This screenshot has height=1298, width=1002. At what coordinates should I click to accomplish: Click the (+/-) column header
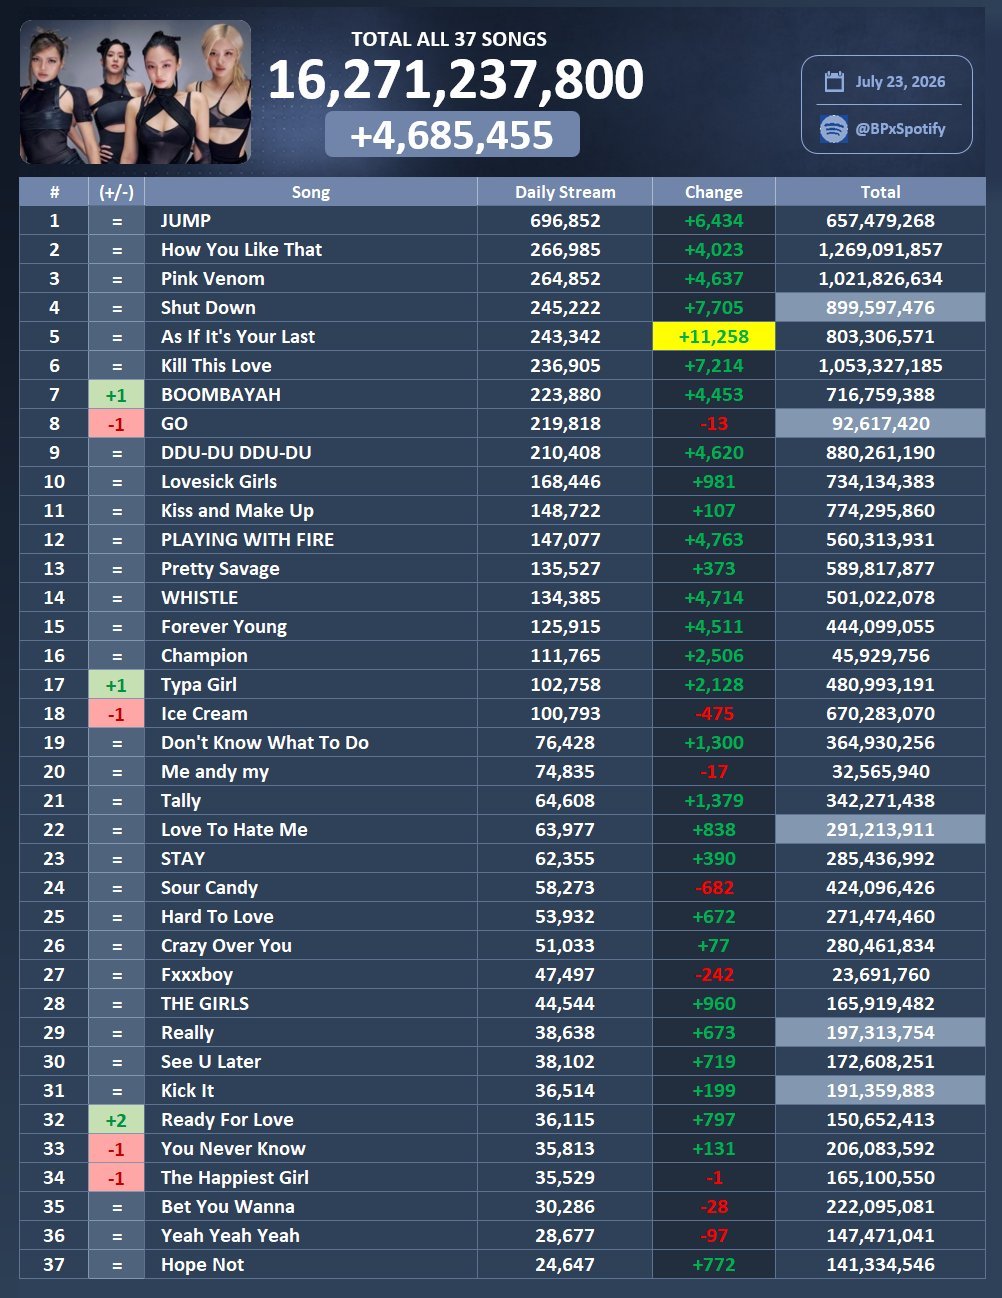click(x=117, y=192)
